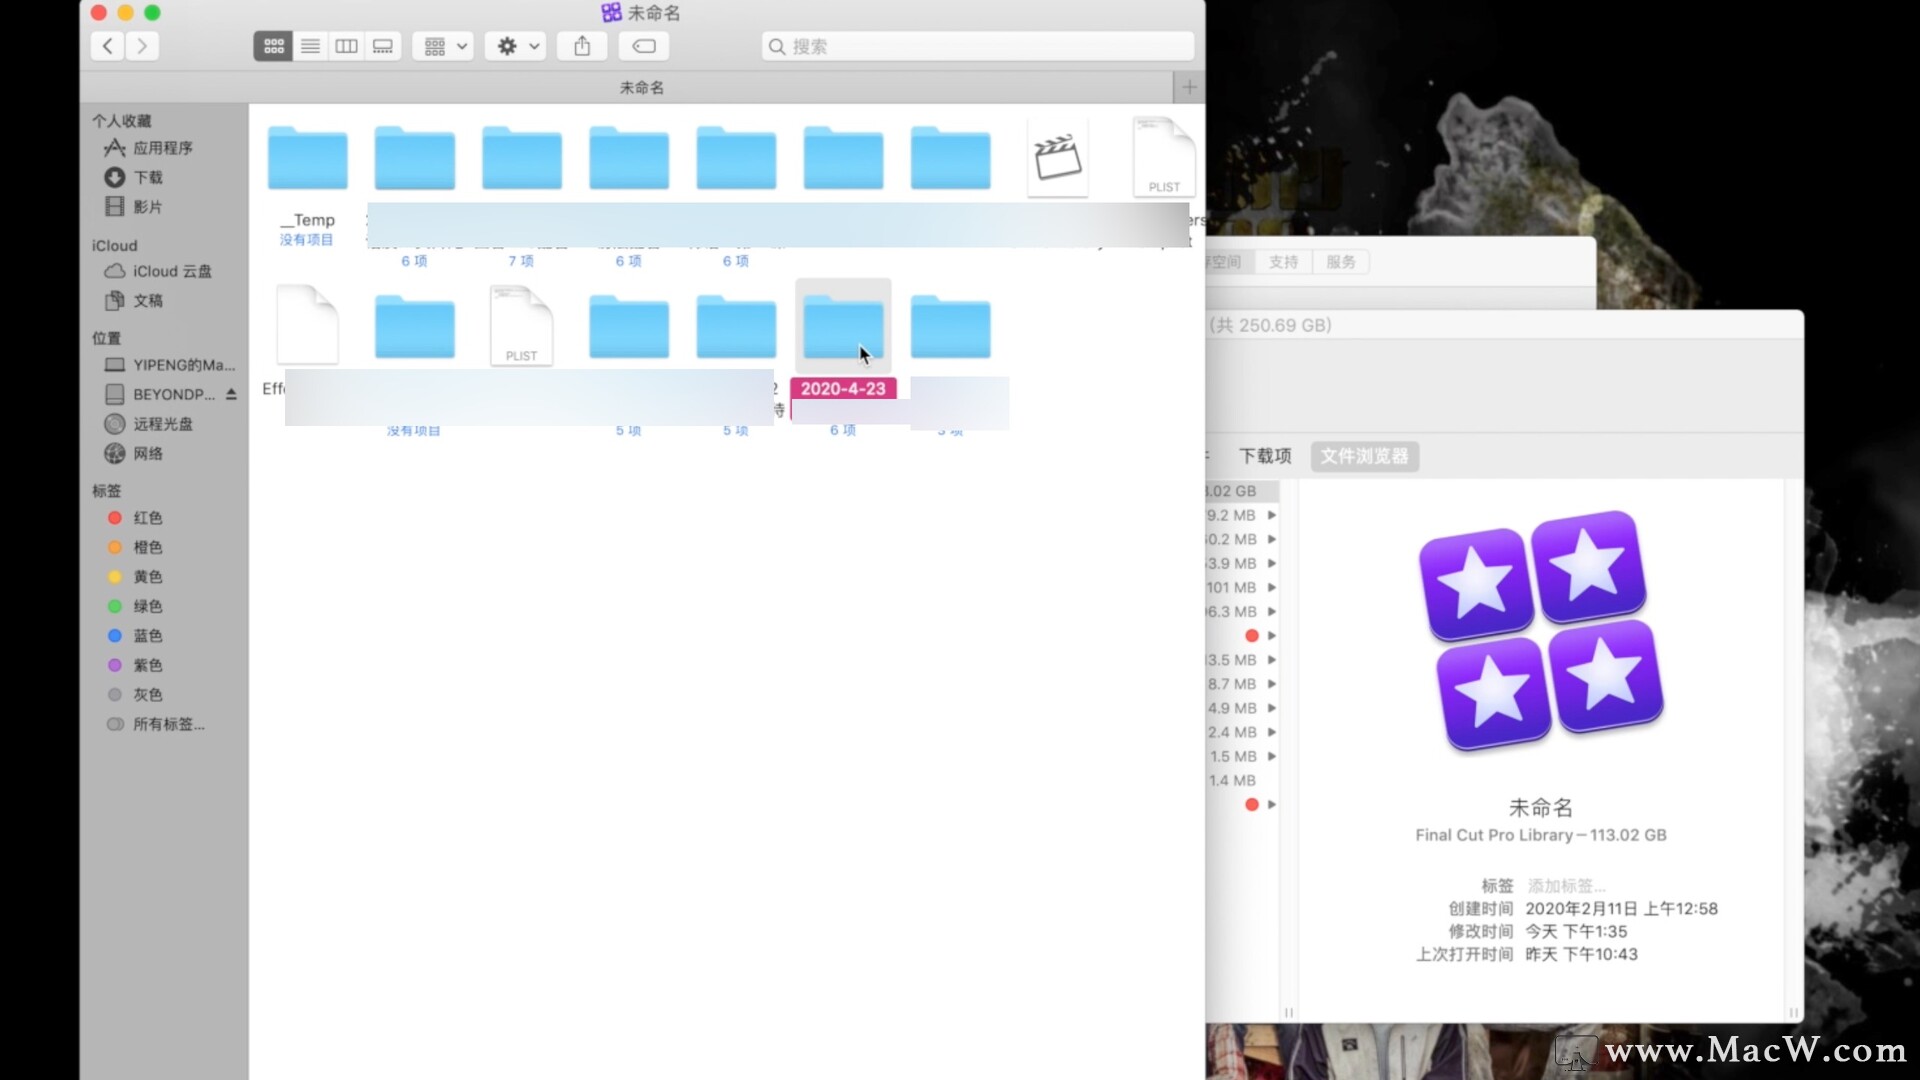Go back with the left arrow
The height and width of the screenshot is (1080, 1920).
pos(108,46)
